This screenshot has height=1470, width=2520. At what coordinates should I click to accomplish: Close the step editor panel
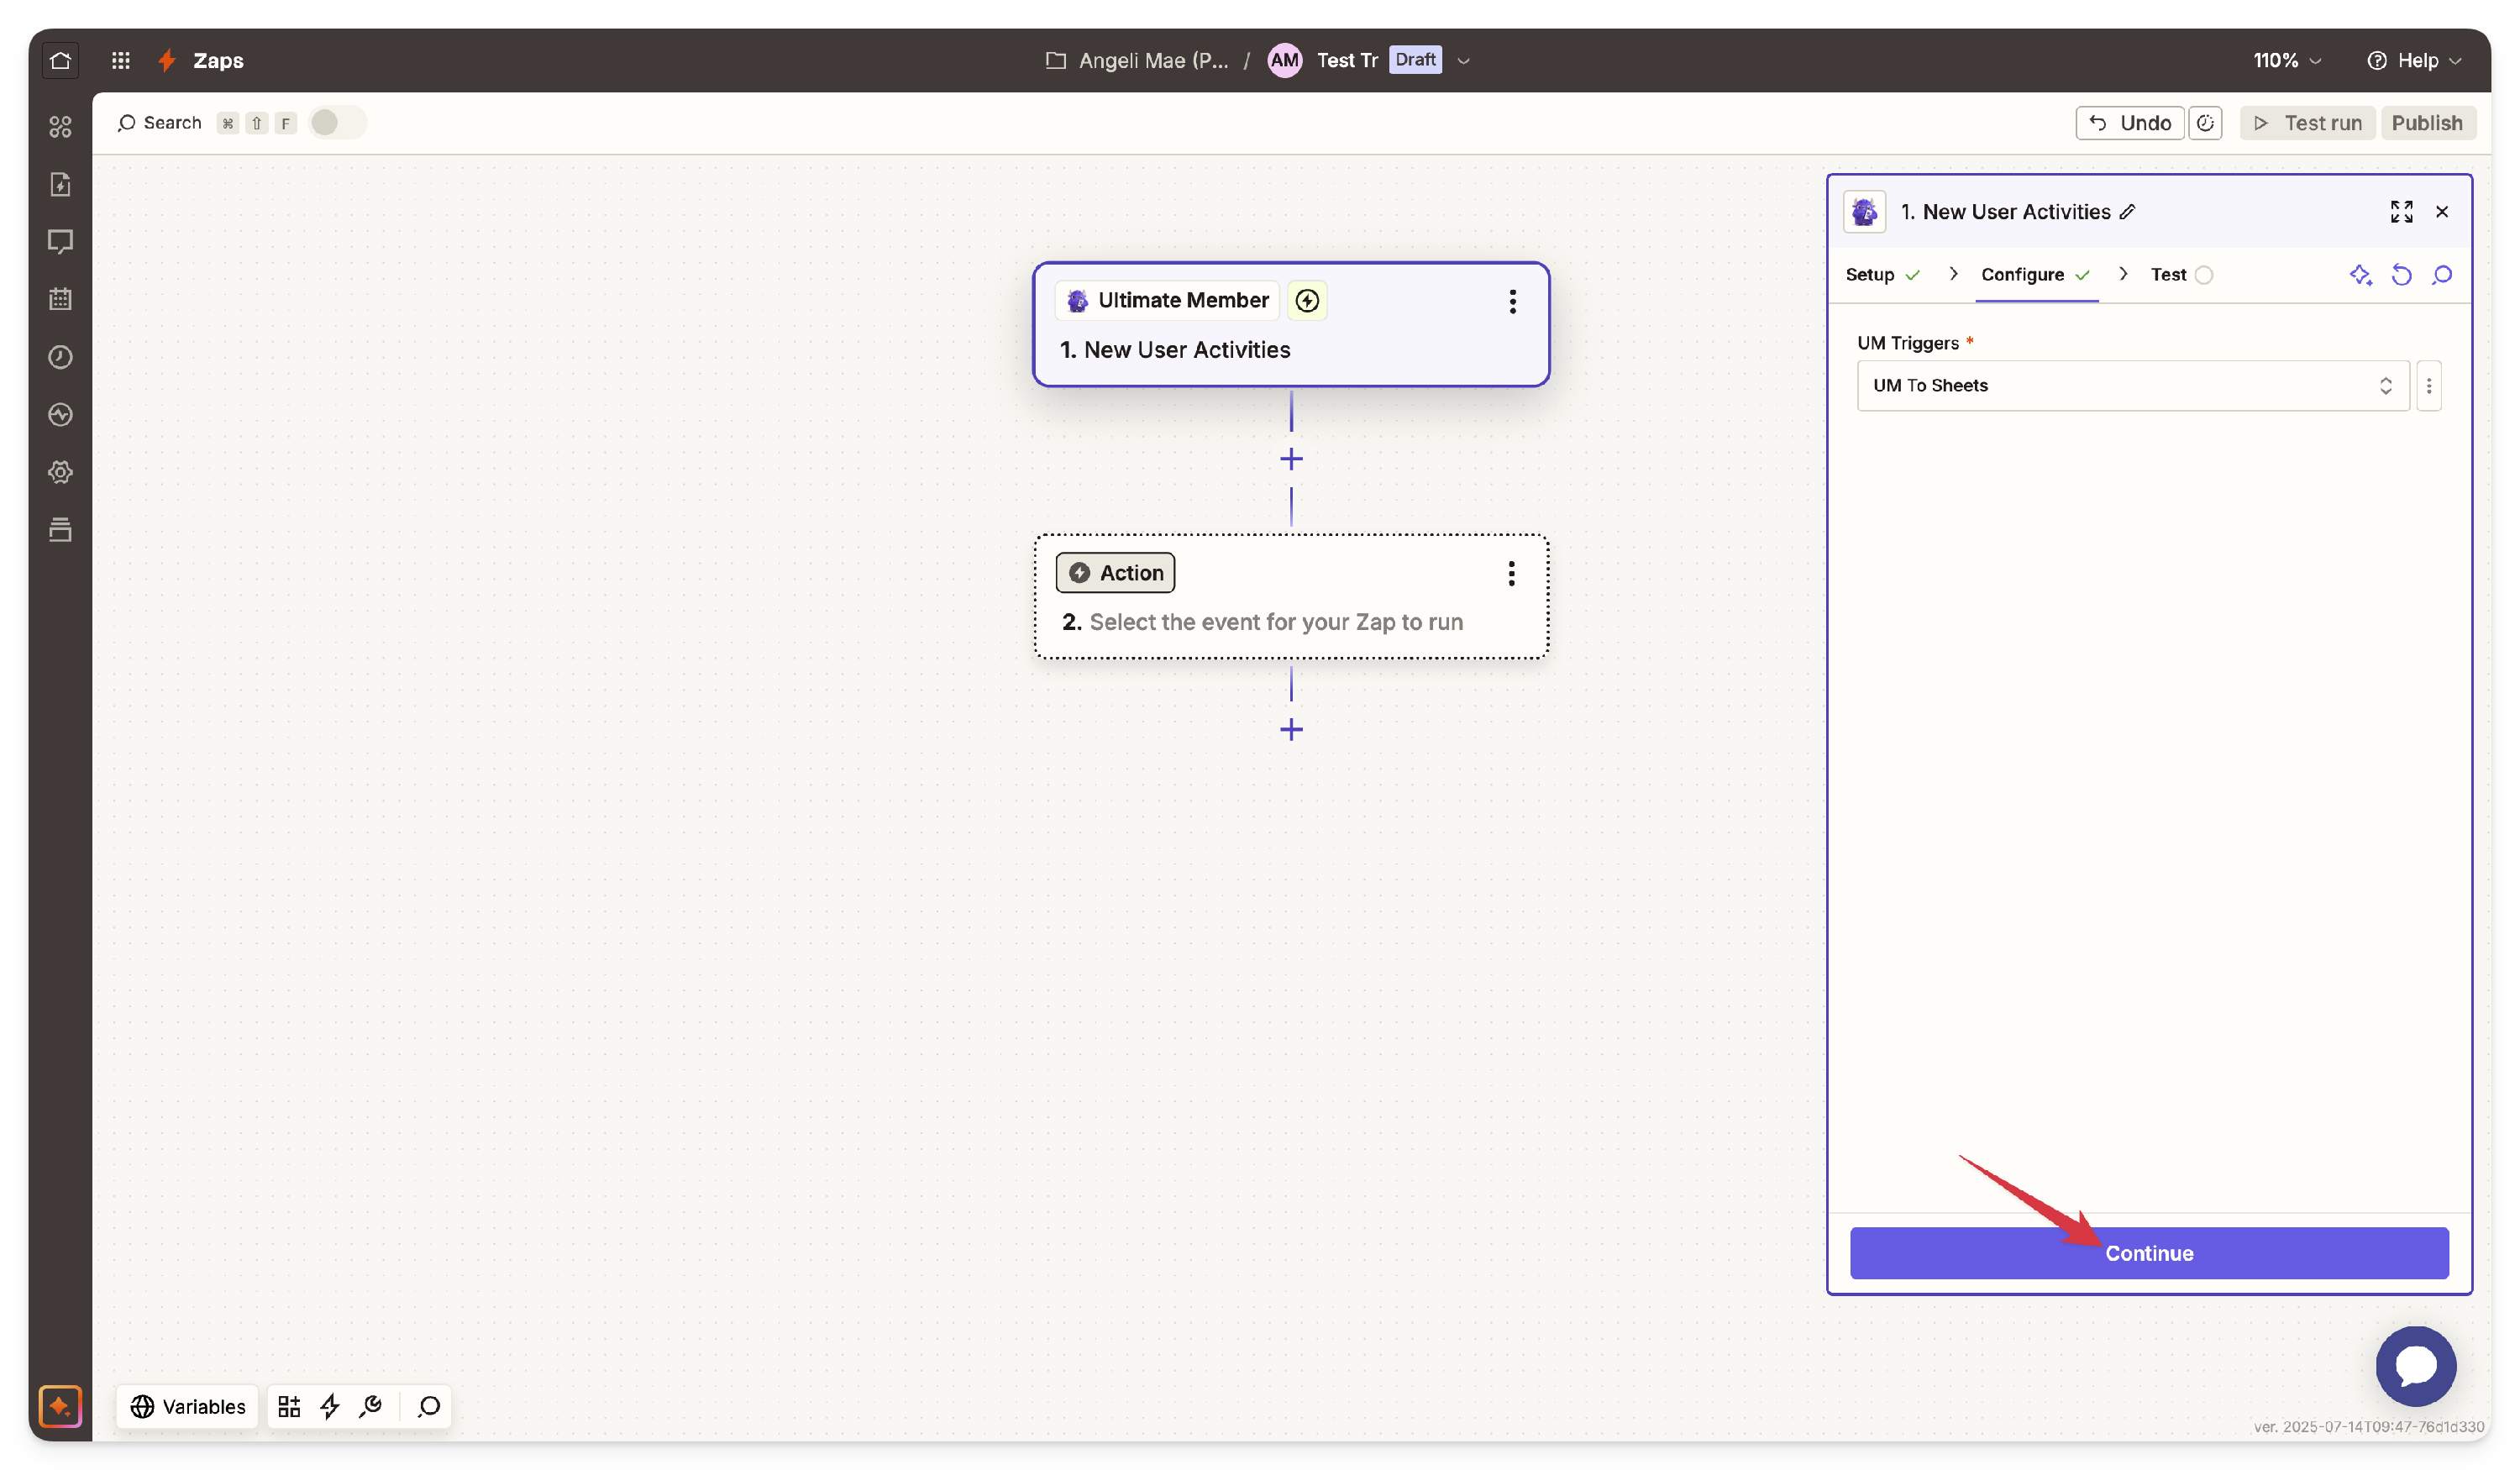tap(2442, 212)
